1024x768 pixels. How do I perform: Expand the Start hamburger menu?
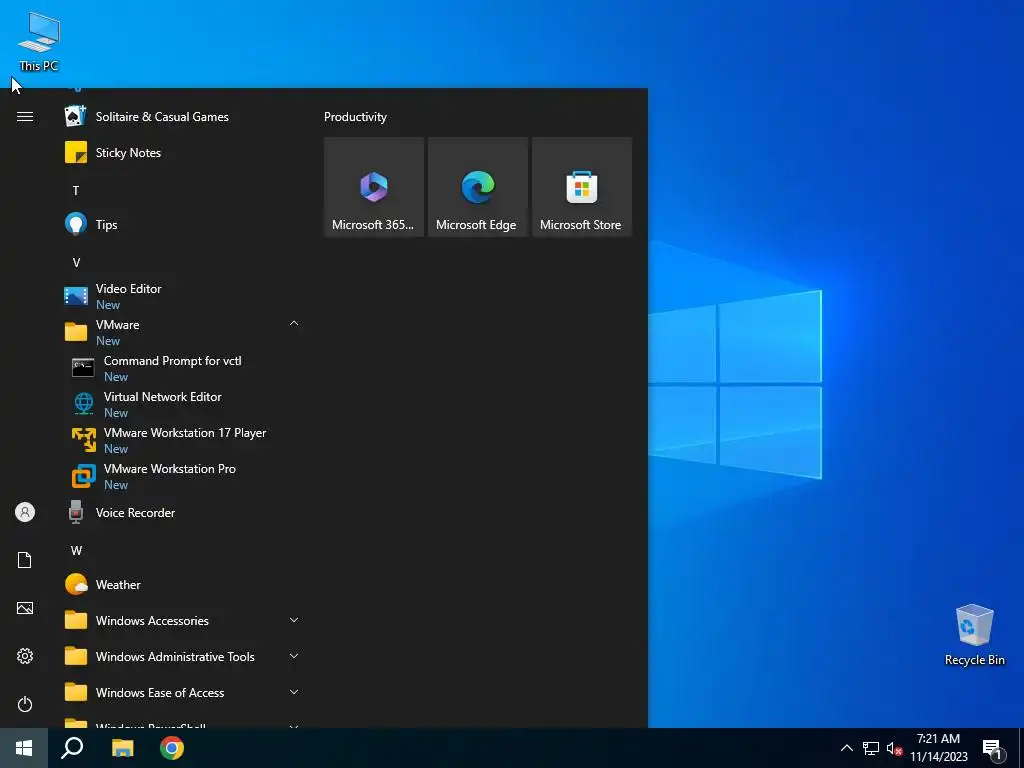25,116
